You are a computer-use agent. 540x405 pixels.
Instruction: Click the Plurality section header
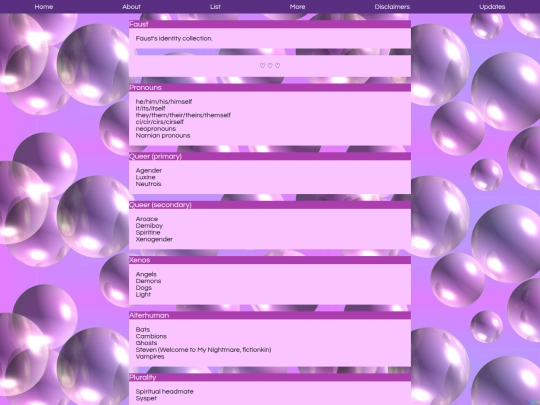point(270,377)
